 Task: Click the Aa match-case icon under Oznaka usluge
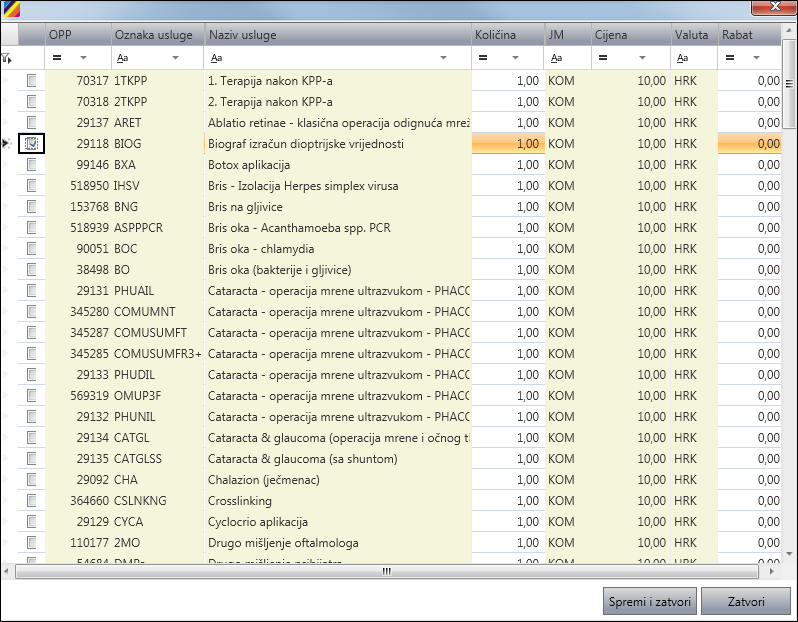[122, 58]
